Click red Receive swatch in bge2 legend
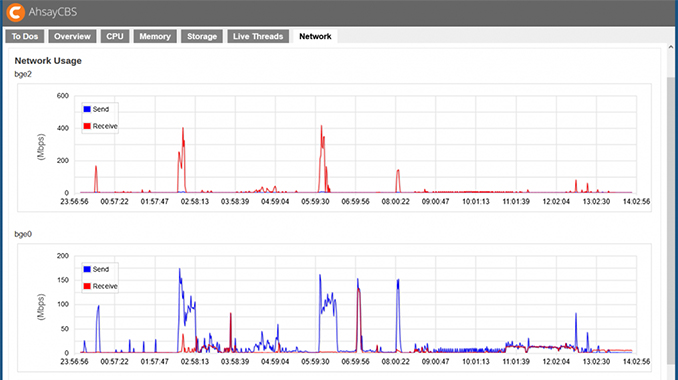Viewport: 678px width, 380px height. coord(87,126)
